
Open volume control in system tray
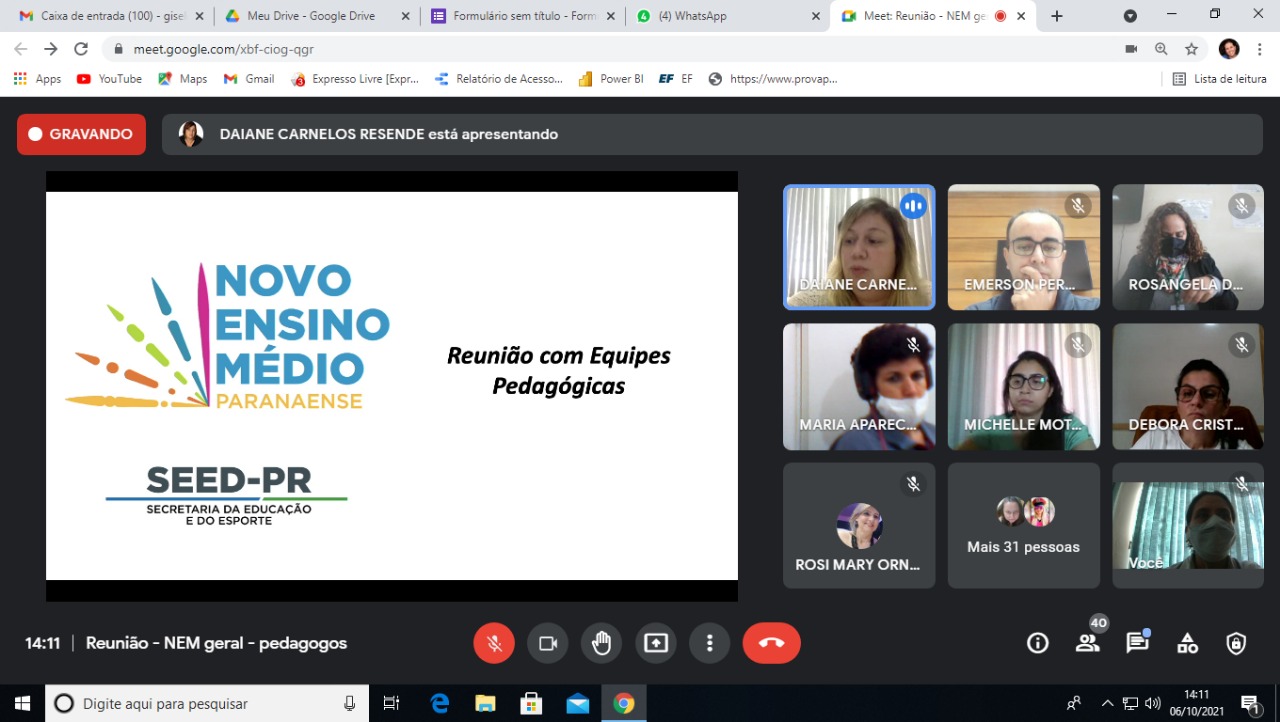coord(1153,703)
